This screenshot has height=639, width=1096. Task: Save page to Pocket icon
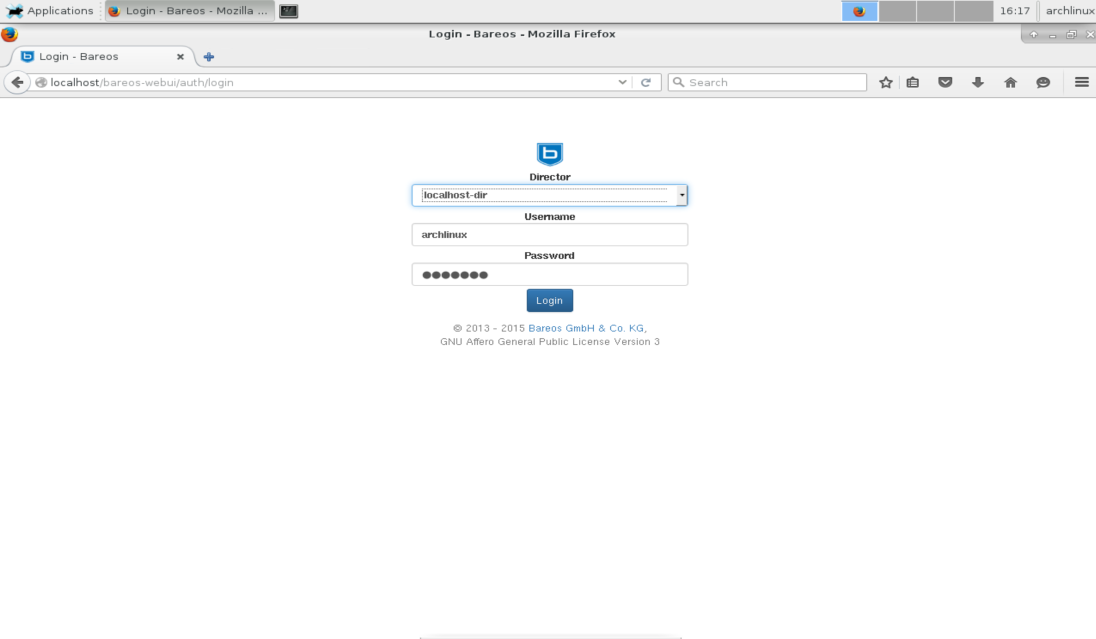pyautogui.click(x=945, y=82)
